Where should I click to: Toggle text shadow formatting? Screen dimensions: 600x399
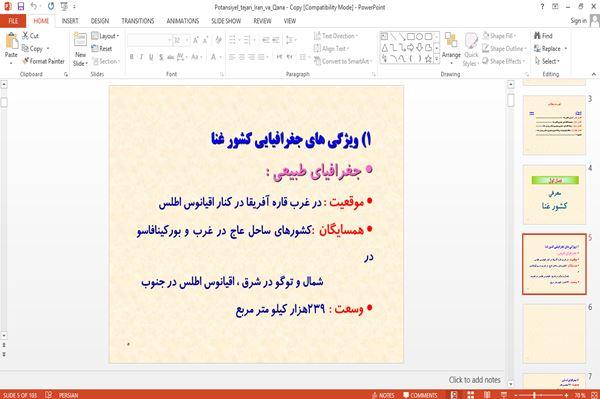[161, 57]
